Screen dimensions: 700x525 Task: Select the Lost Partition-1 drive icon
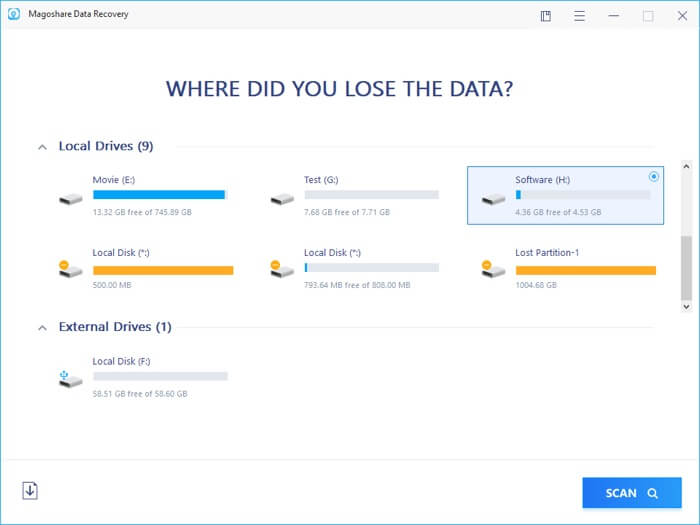pyautogui.click(x=493, y=269)
